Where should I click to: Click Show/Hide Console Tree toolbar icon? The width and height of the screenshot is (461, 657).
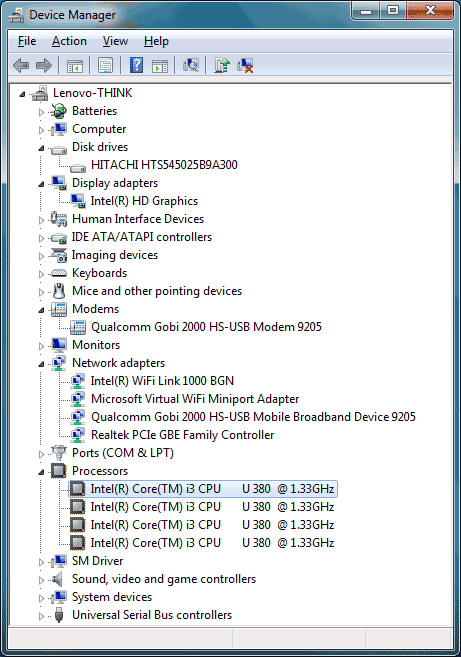pyautogui.click(x=75, y=66)
